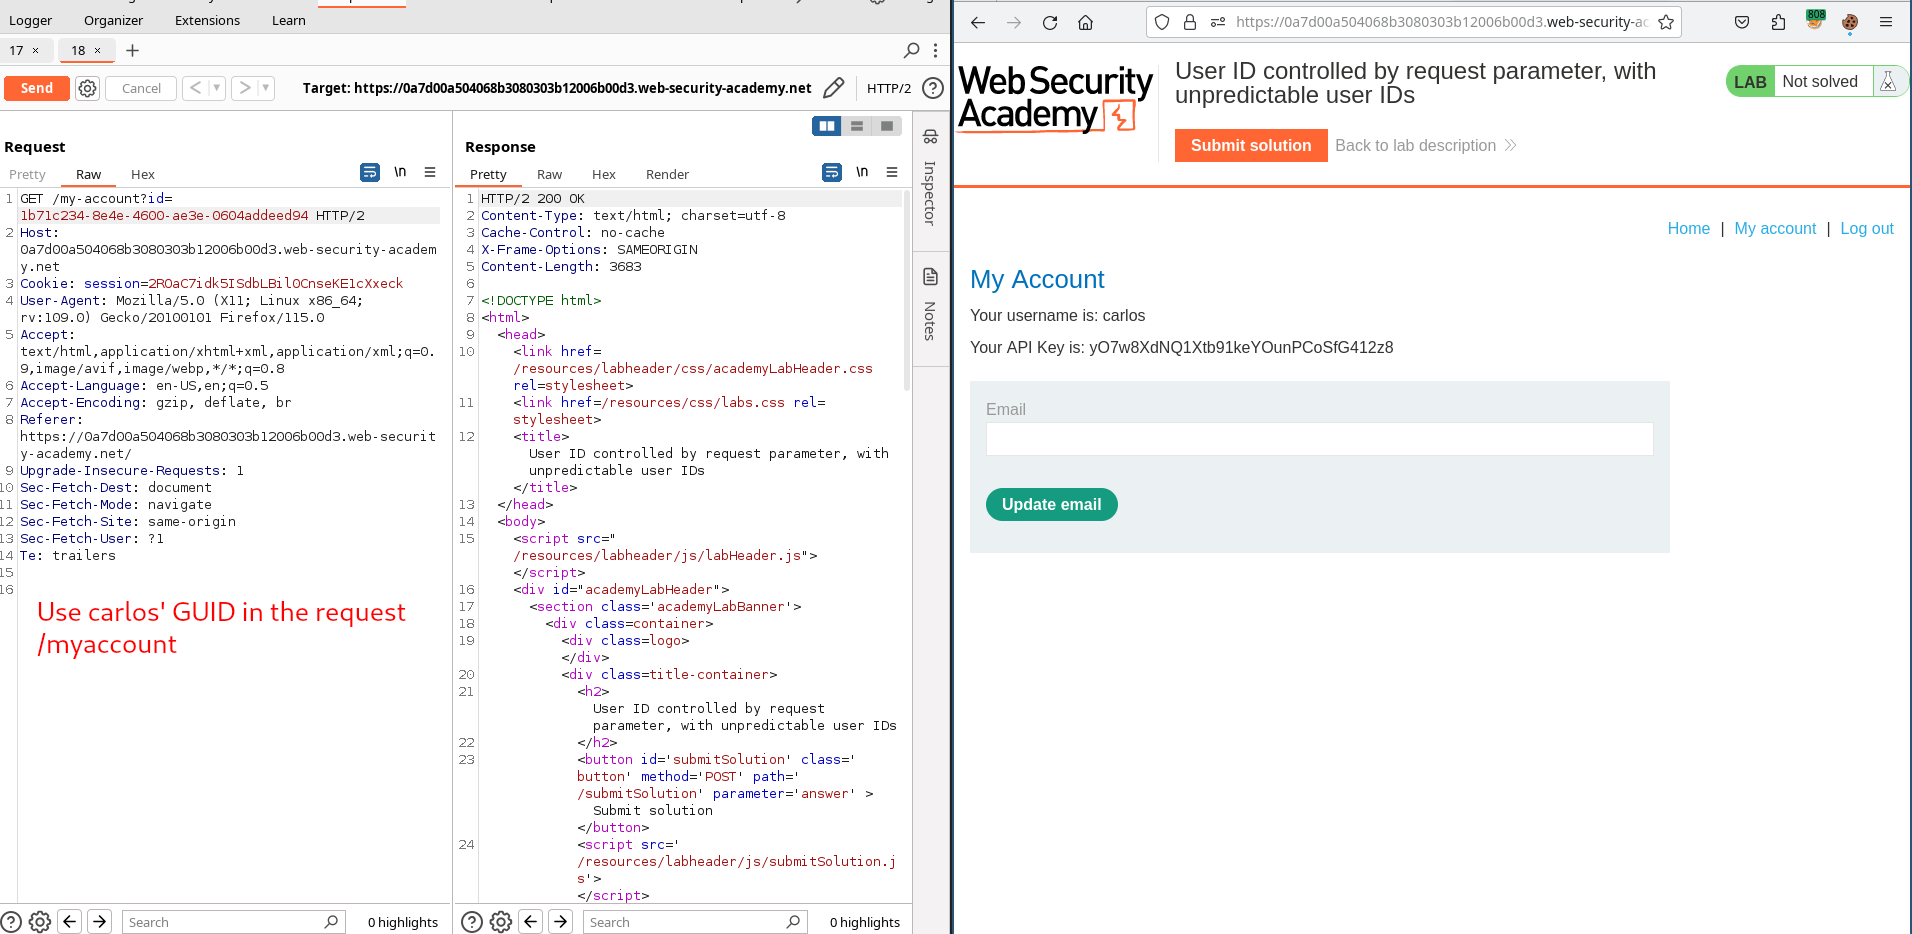Go to previous request with left arrow
Screen dimensions: 1912x934
coord(196,88)
